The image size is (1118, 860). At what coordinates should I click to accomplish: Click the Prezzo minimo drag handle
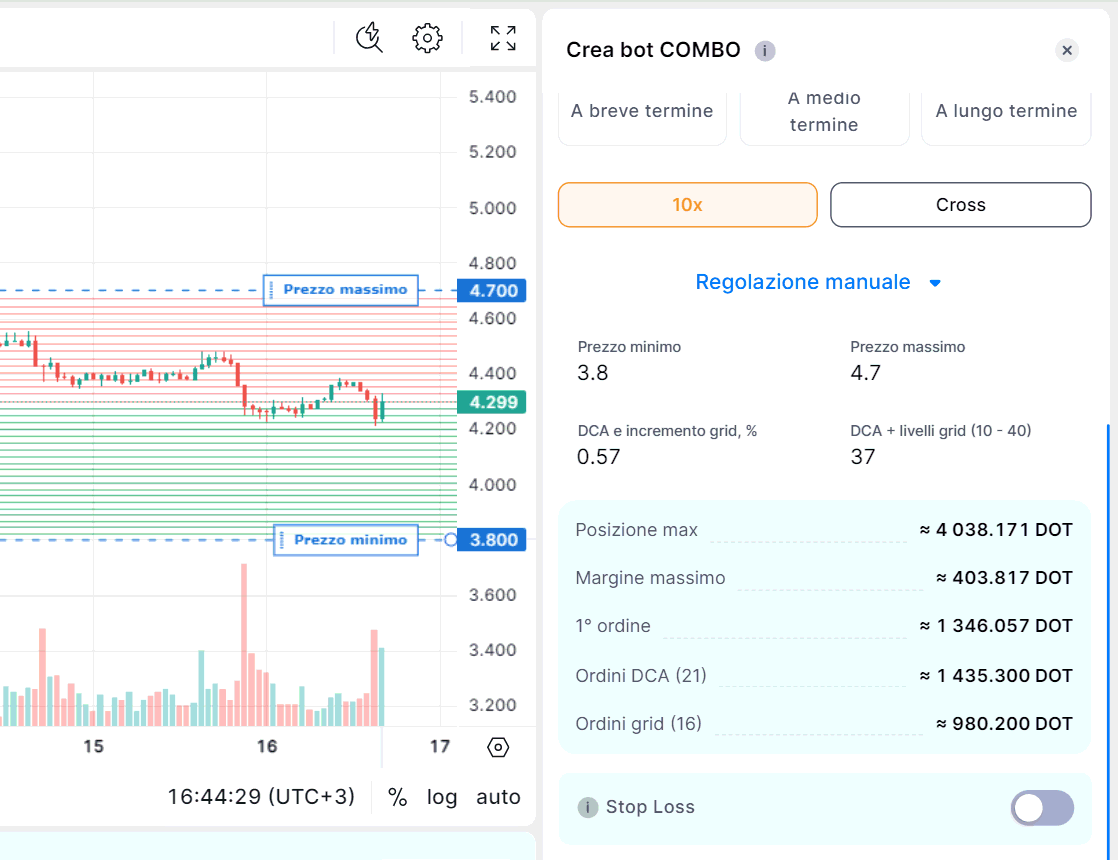283,540
